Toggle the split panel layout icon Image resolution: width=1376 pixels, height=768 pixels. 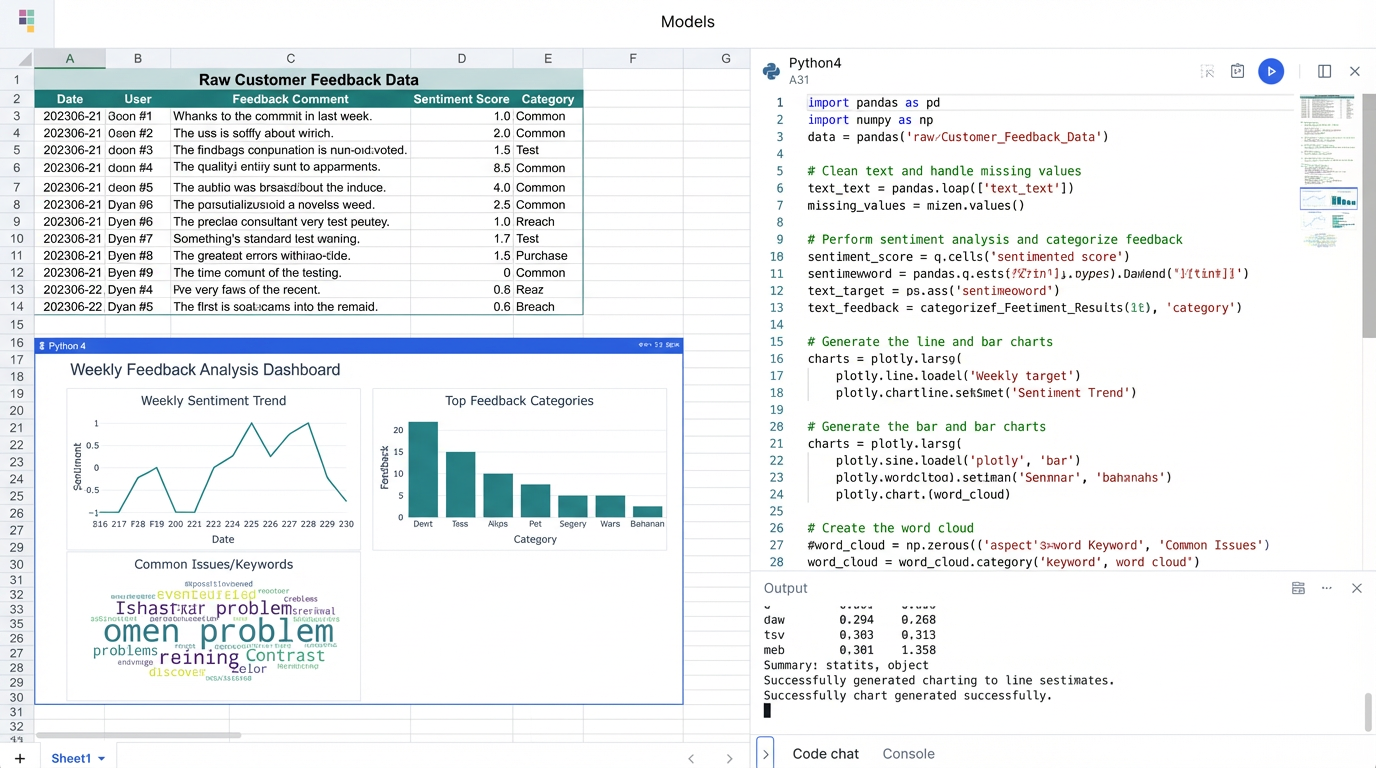1324,71
